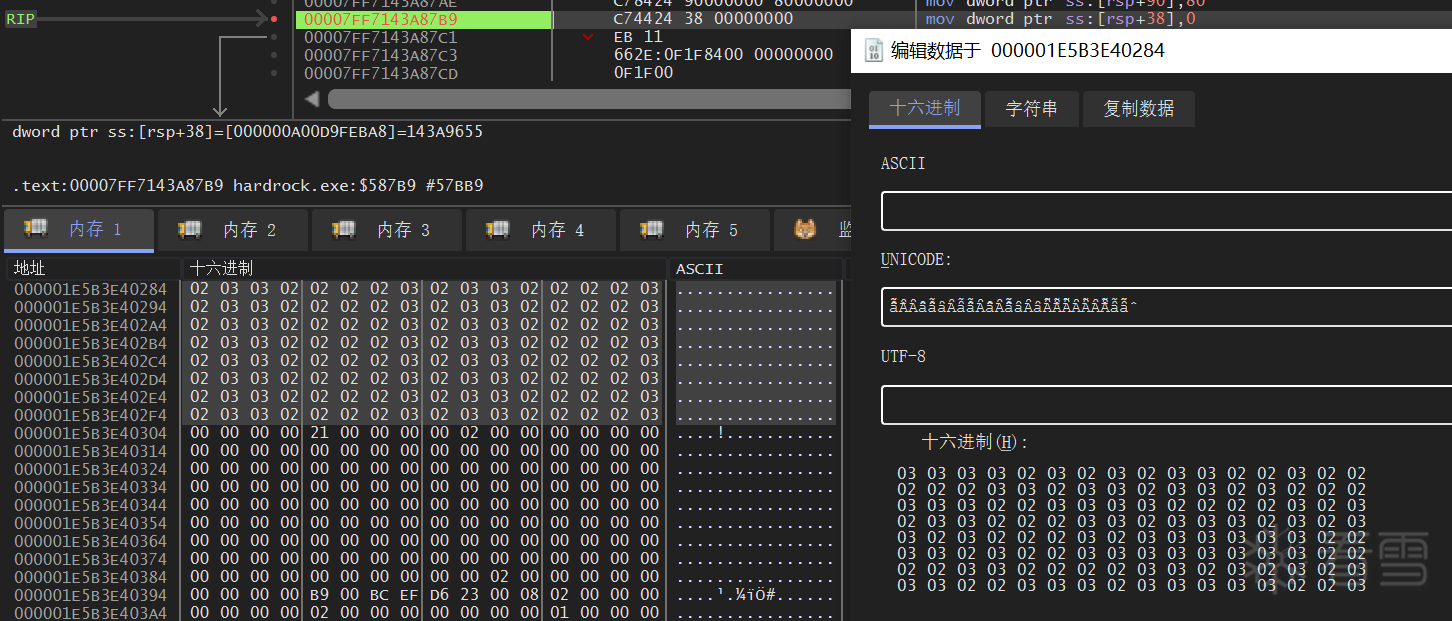Click the ASCII column text of row 000001E5B3E40394
This screenshot has height=621, width=1452.
click(x=756, y=595)
